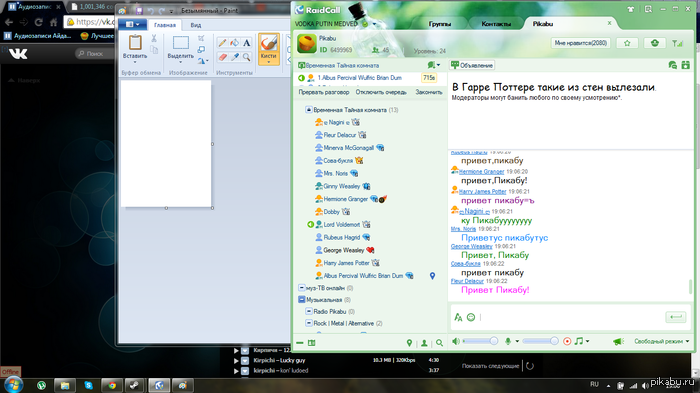Select the Eraser tool in Paint
The height and width of the screenshot is (393, 700).
(x=222, y=57)
